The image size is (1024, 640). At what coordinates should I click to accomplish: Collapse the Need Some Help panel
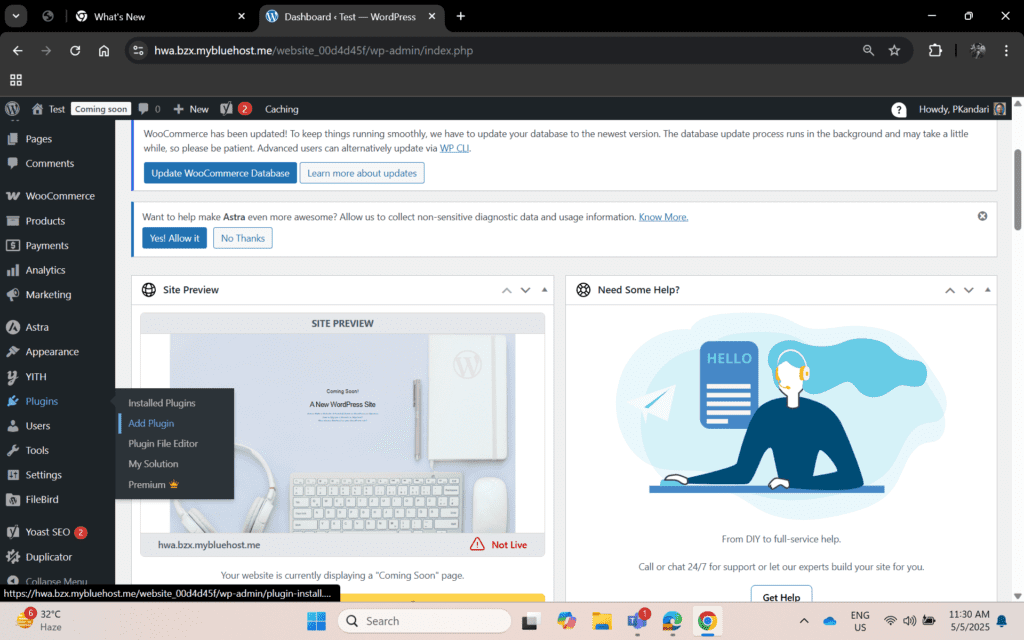point(987,290)
